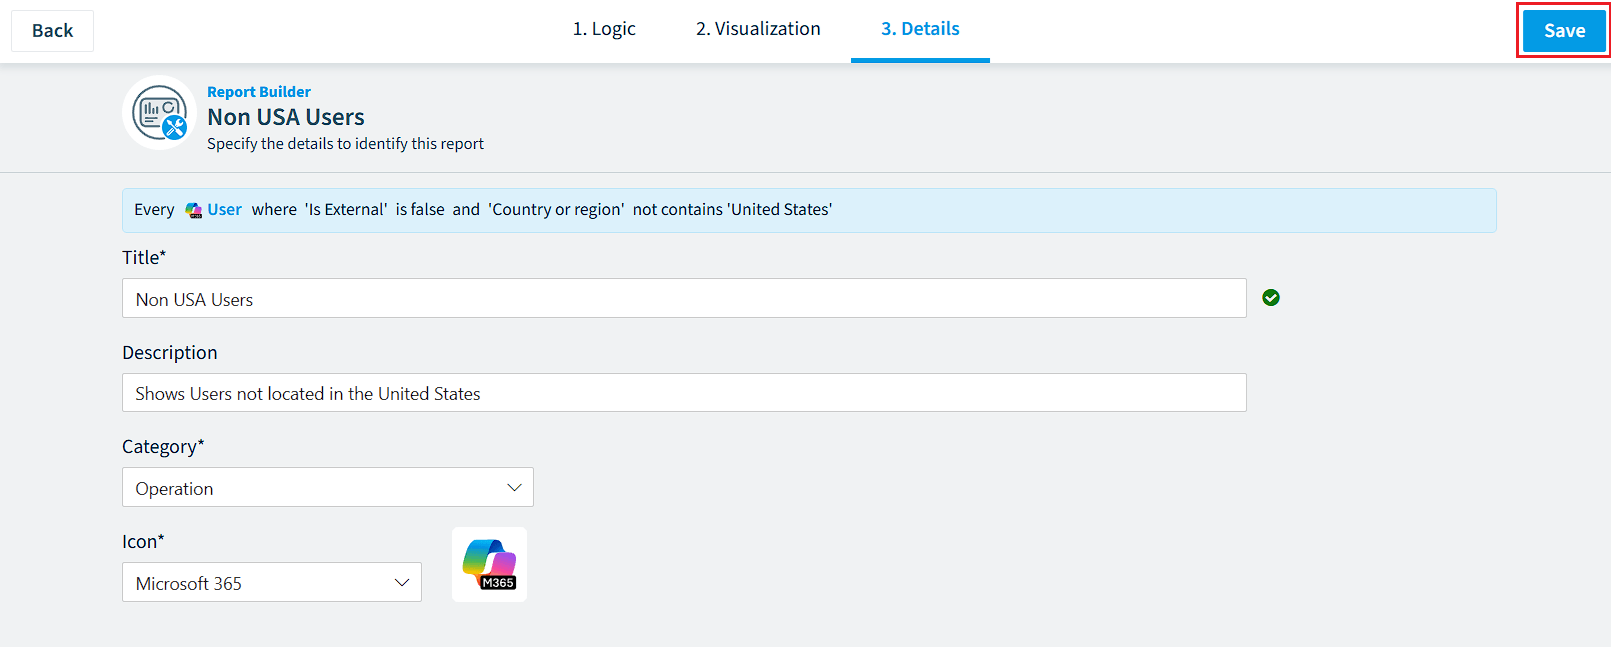
Task: Switch to the 2. Visualization tab
Action: pos(758,29)
